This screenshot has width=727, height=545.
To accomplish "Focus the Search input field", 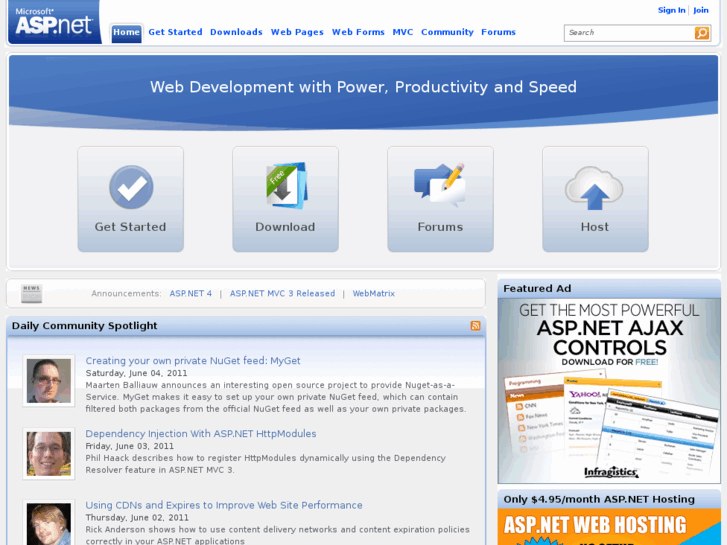I will (629, 33).
